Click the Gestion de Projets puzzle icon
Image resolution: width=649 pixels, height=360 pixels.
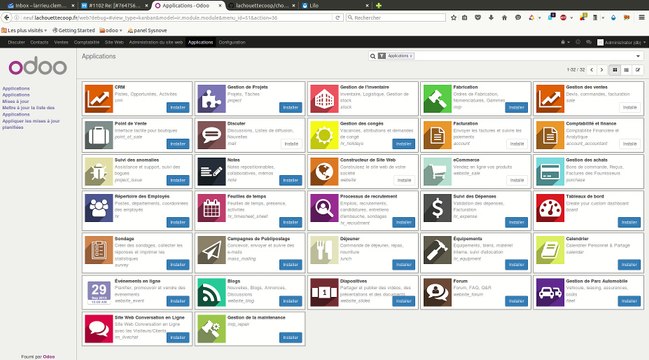pyautogui.click(x=212, y=99)
